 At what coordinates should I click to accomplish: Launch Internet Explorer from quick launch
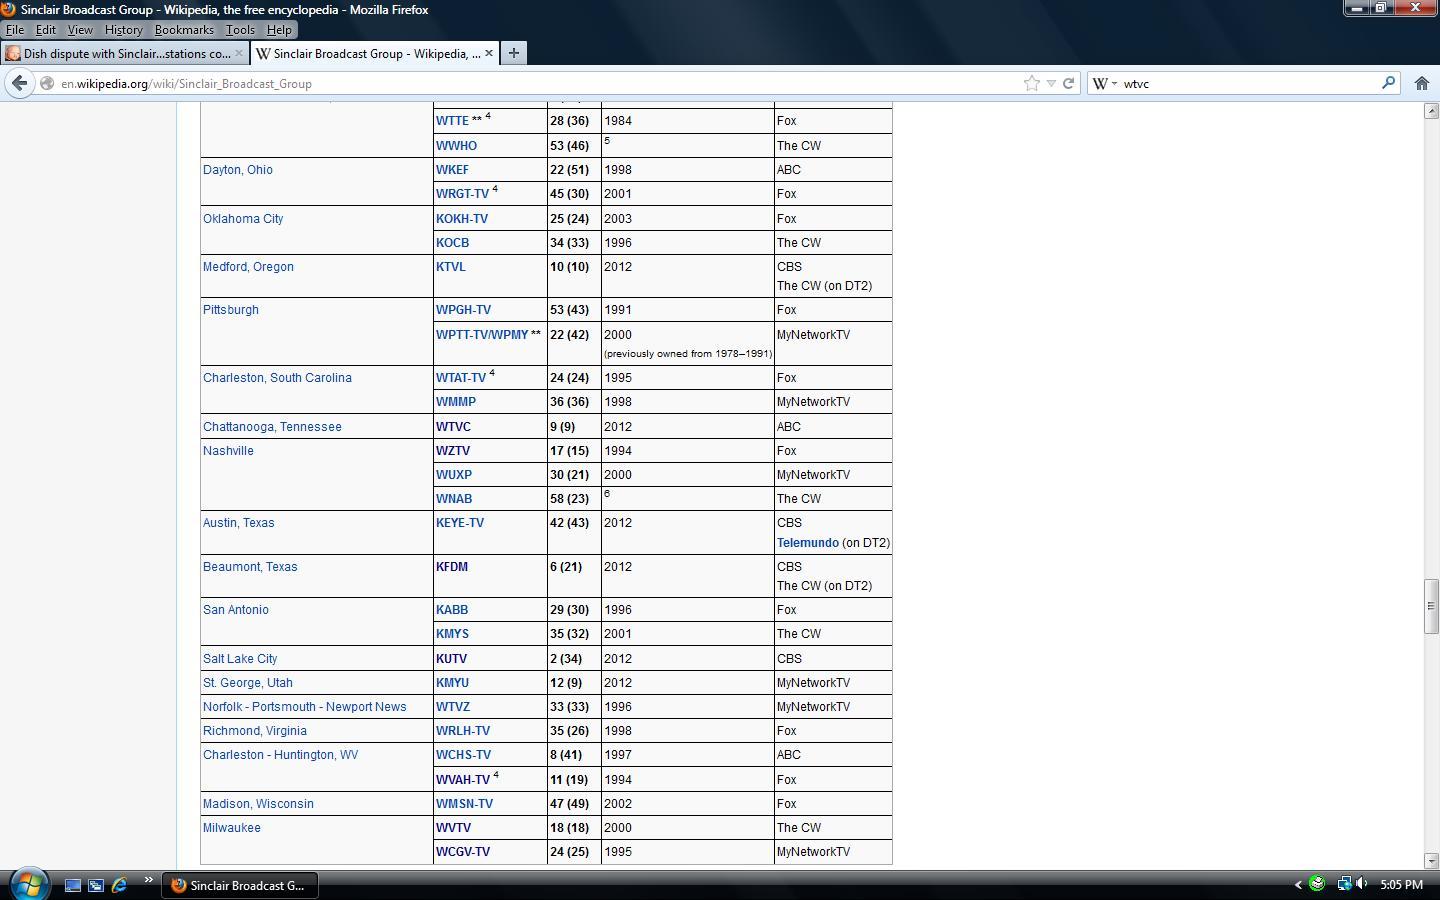click(119, 885)
